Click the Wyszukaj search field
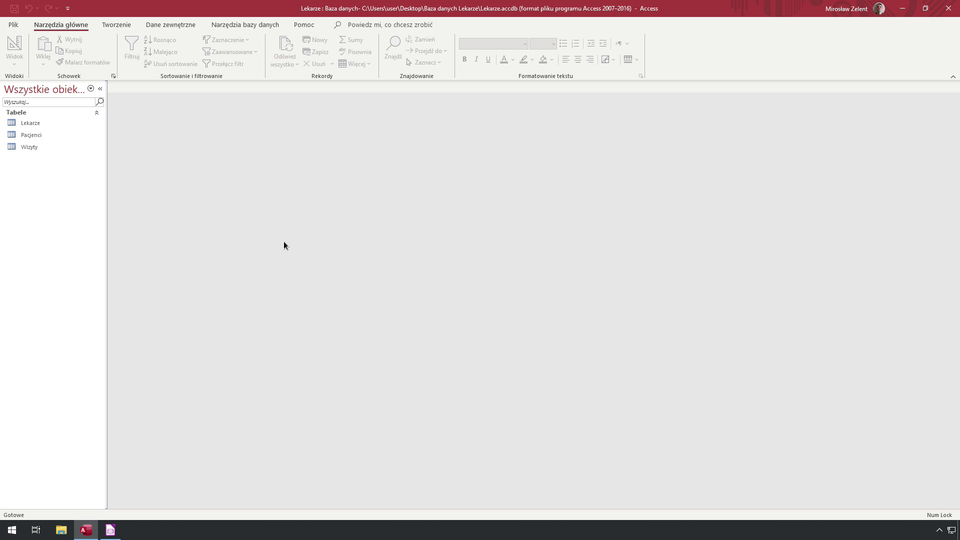 click(x=48, y=102)
